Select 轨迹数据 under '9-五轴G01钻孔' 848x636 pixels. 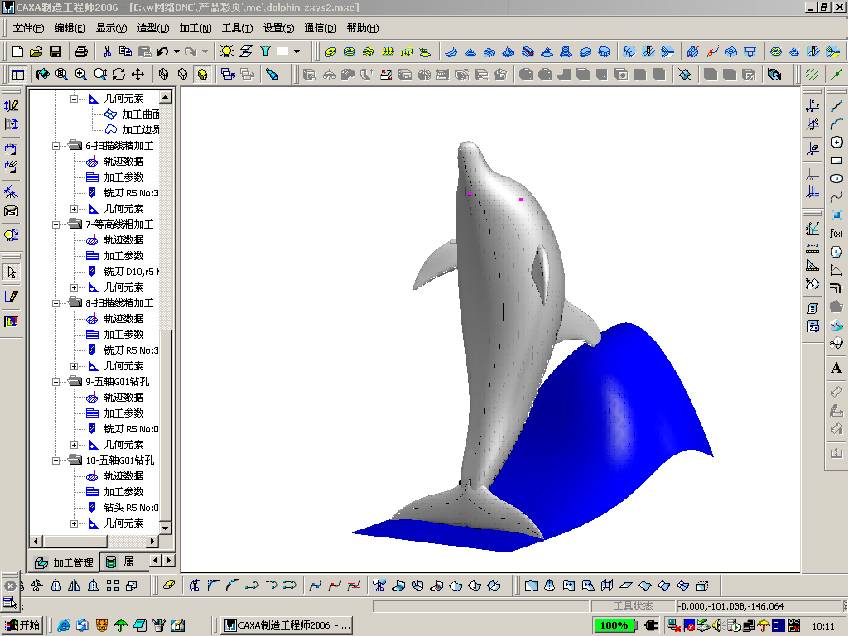122,397
